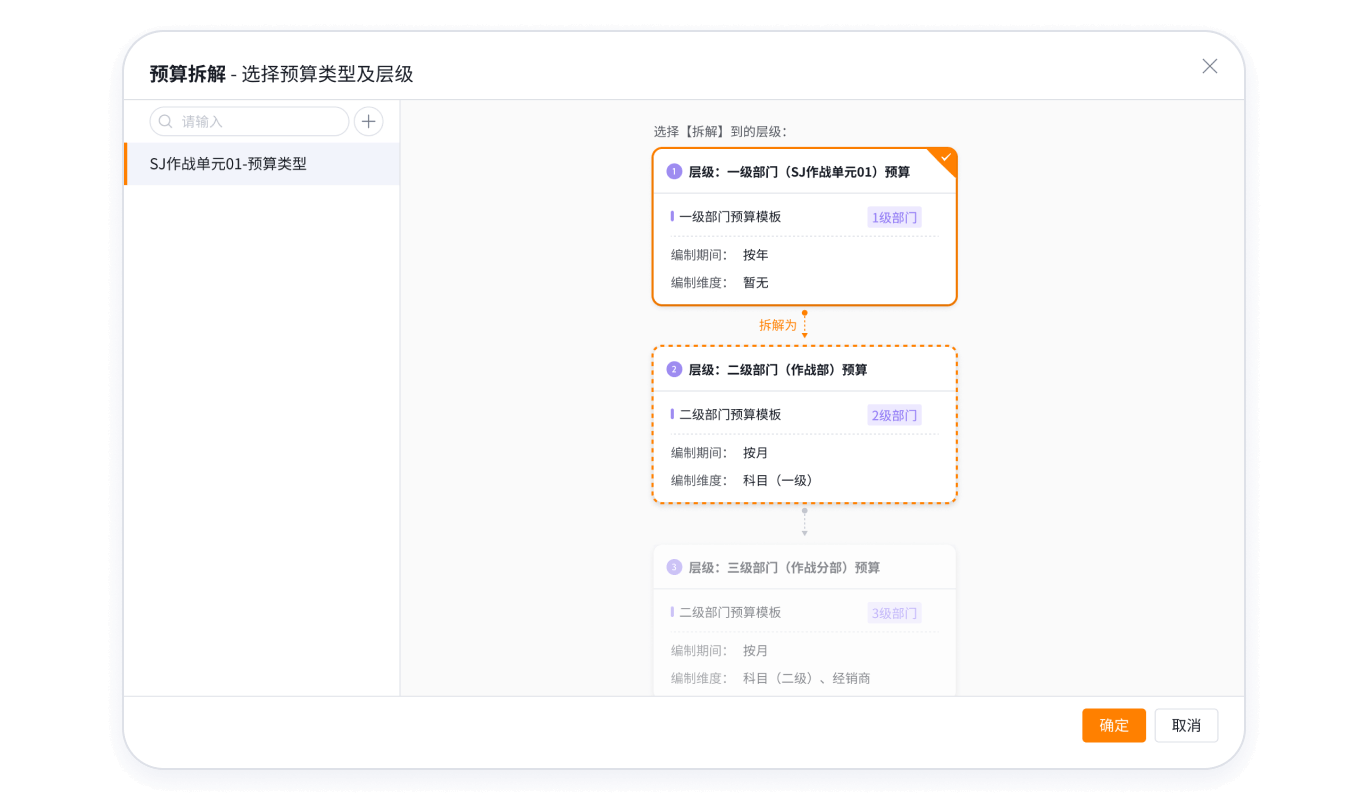Click the 拆解为 connector label
Screen dimensions: 1368x800
coord(777,326)
